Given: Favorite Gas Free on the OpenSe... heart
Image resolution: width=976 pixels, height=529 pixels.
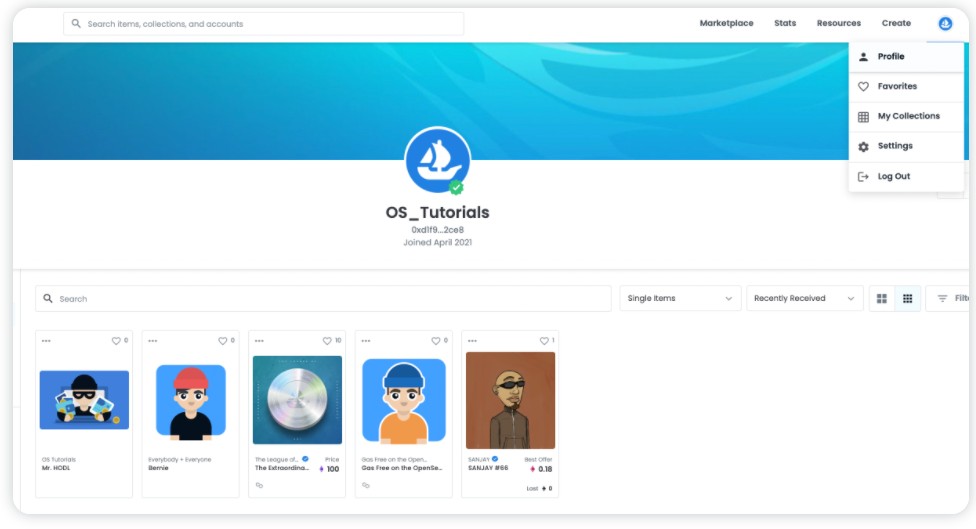Looking at the screenshot, I should pyautogui.click(x=436, y=341).
